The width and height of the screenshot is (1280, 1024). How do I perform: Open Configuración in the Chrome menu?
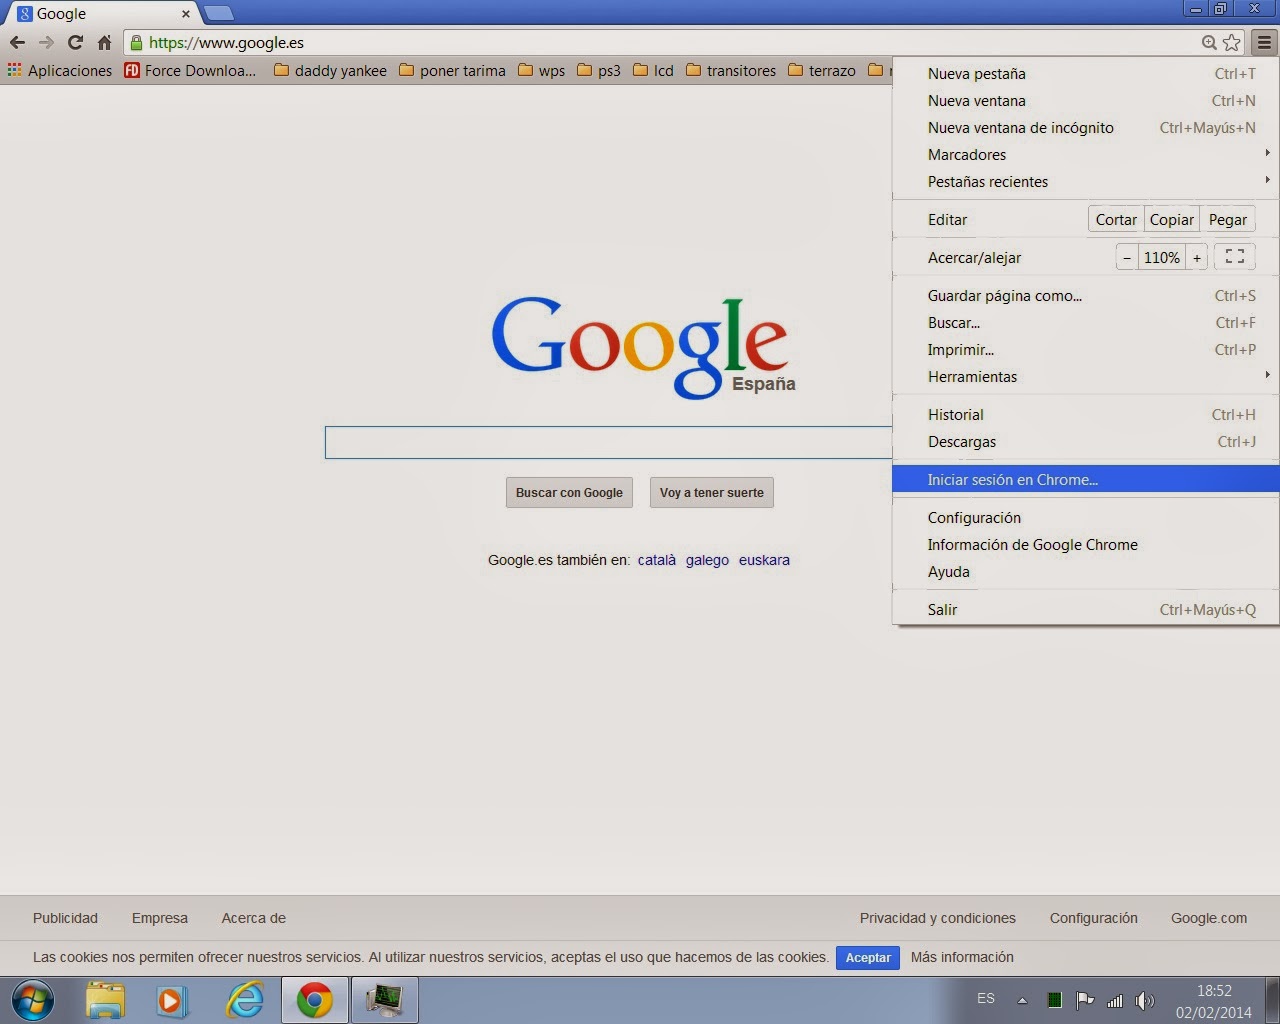click(1085, 518)
